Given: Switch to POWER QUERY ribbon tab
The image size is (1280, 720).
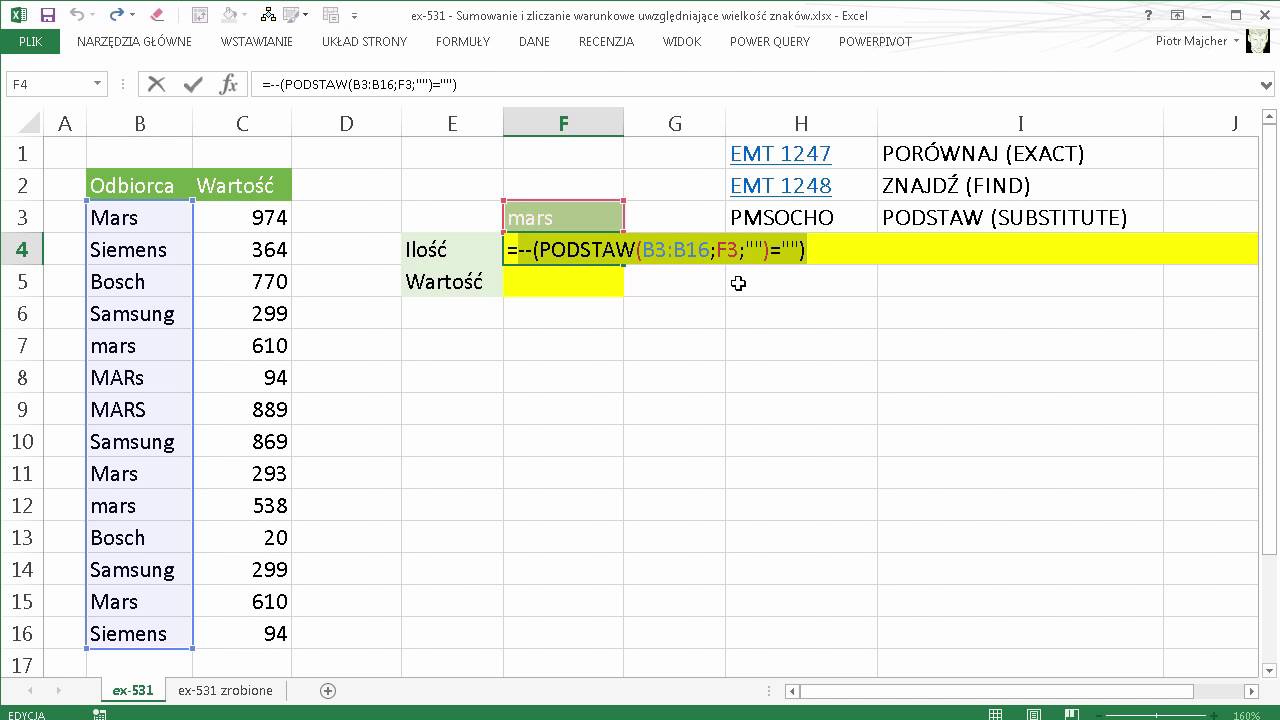Looking at the screenshot, I should pos(770,41).
